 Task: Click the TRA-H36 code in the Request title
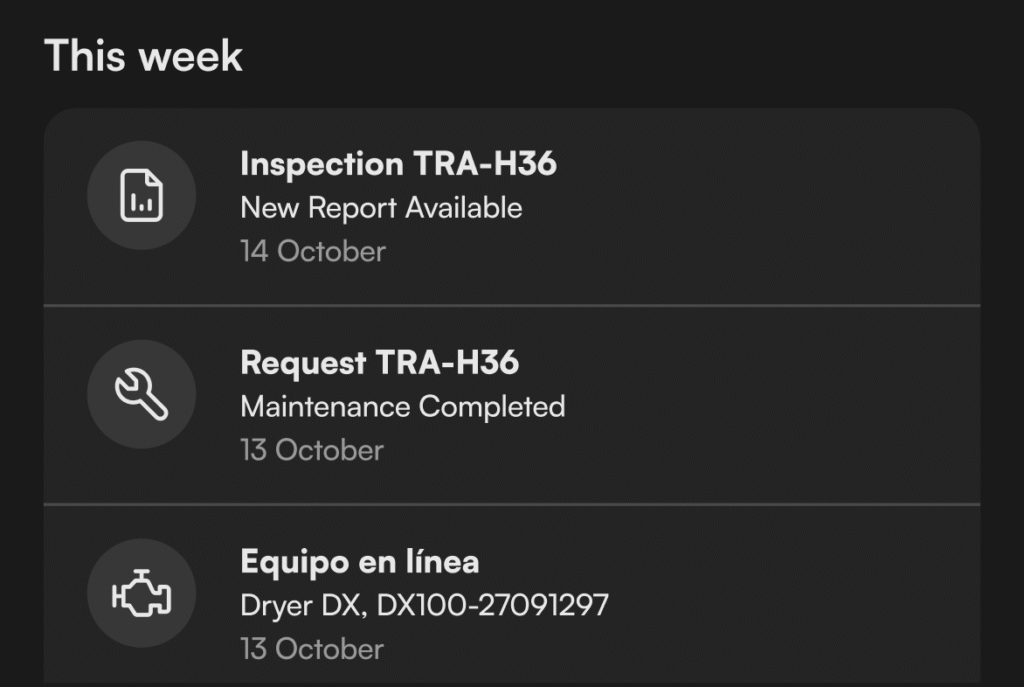447,363
